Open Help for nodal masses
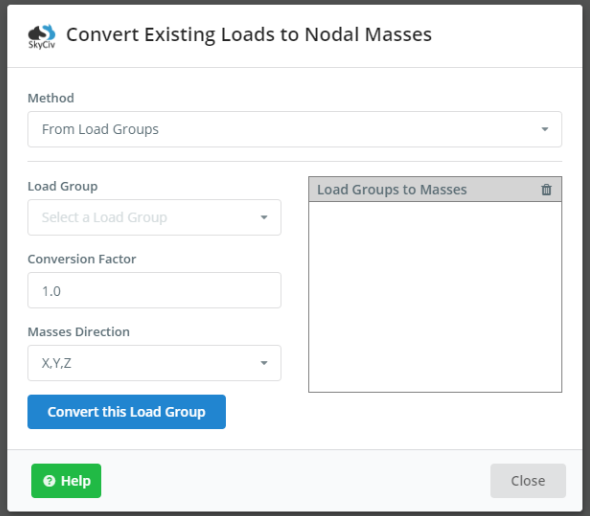This screenshot has height=516, width=590. 66,481
